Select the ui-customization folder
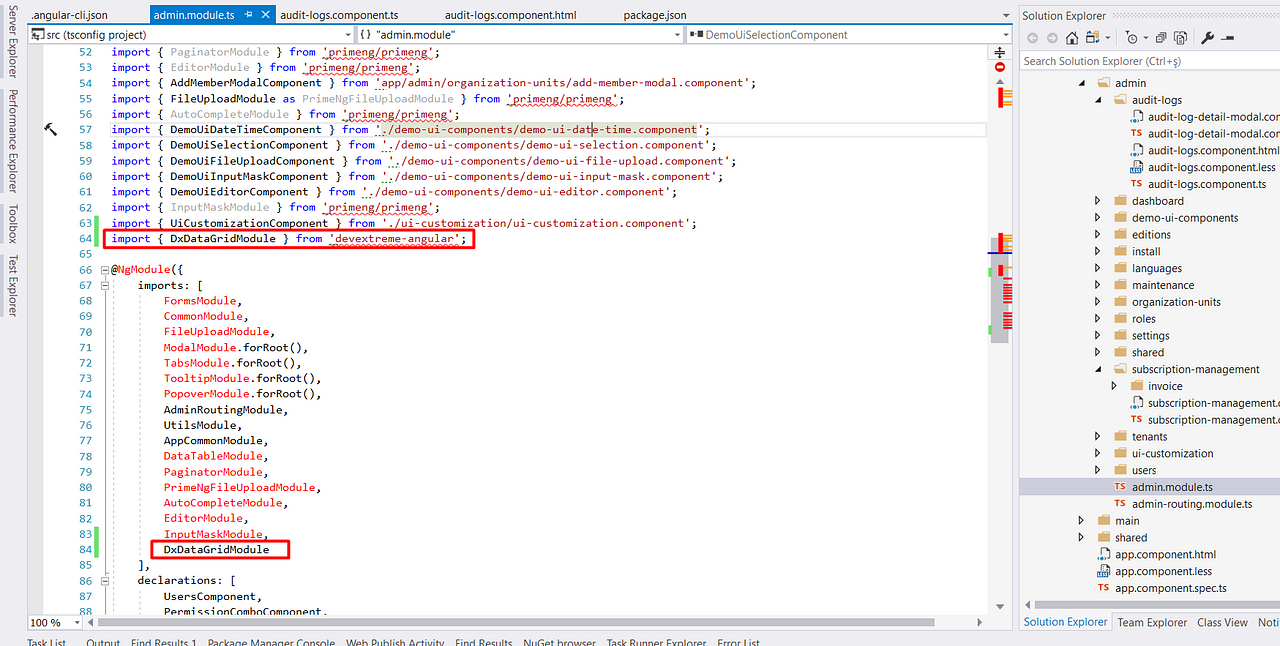This screenshot has height=646, width=1280. click(x=1172, y=453)
